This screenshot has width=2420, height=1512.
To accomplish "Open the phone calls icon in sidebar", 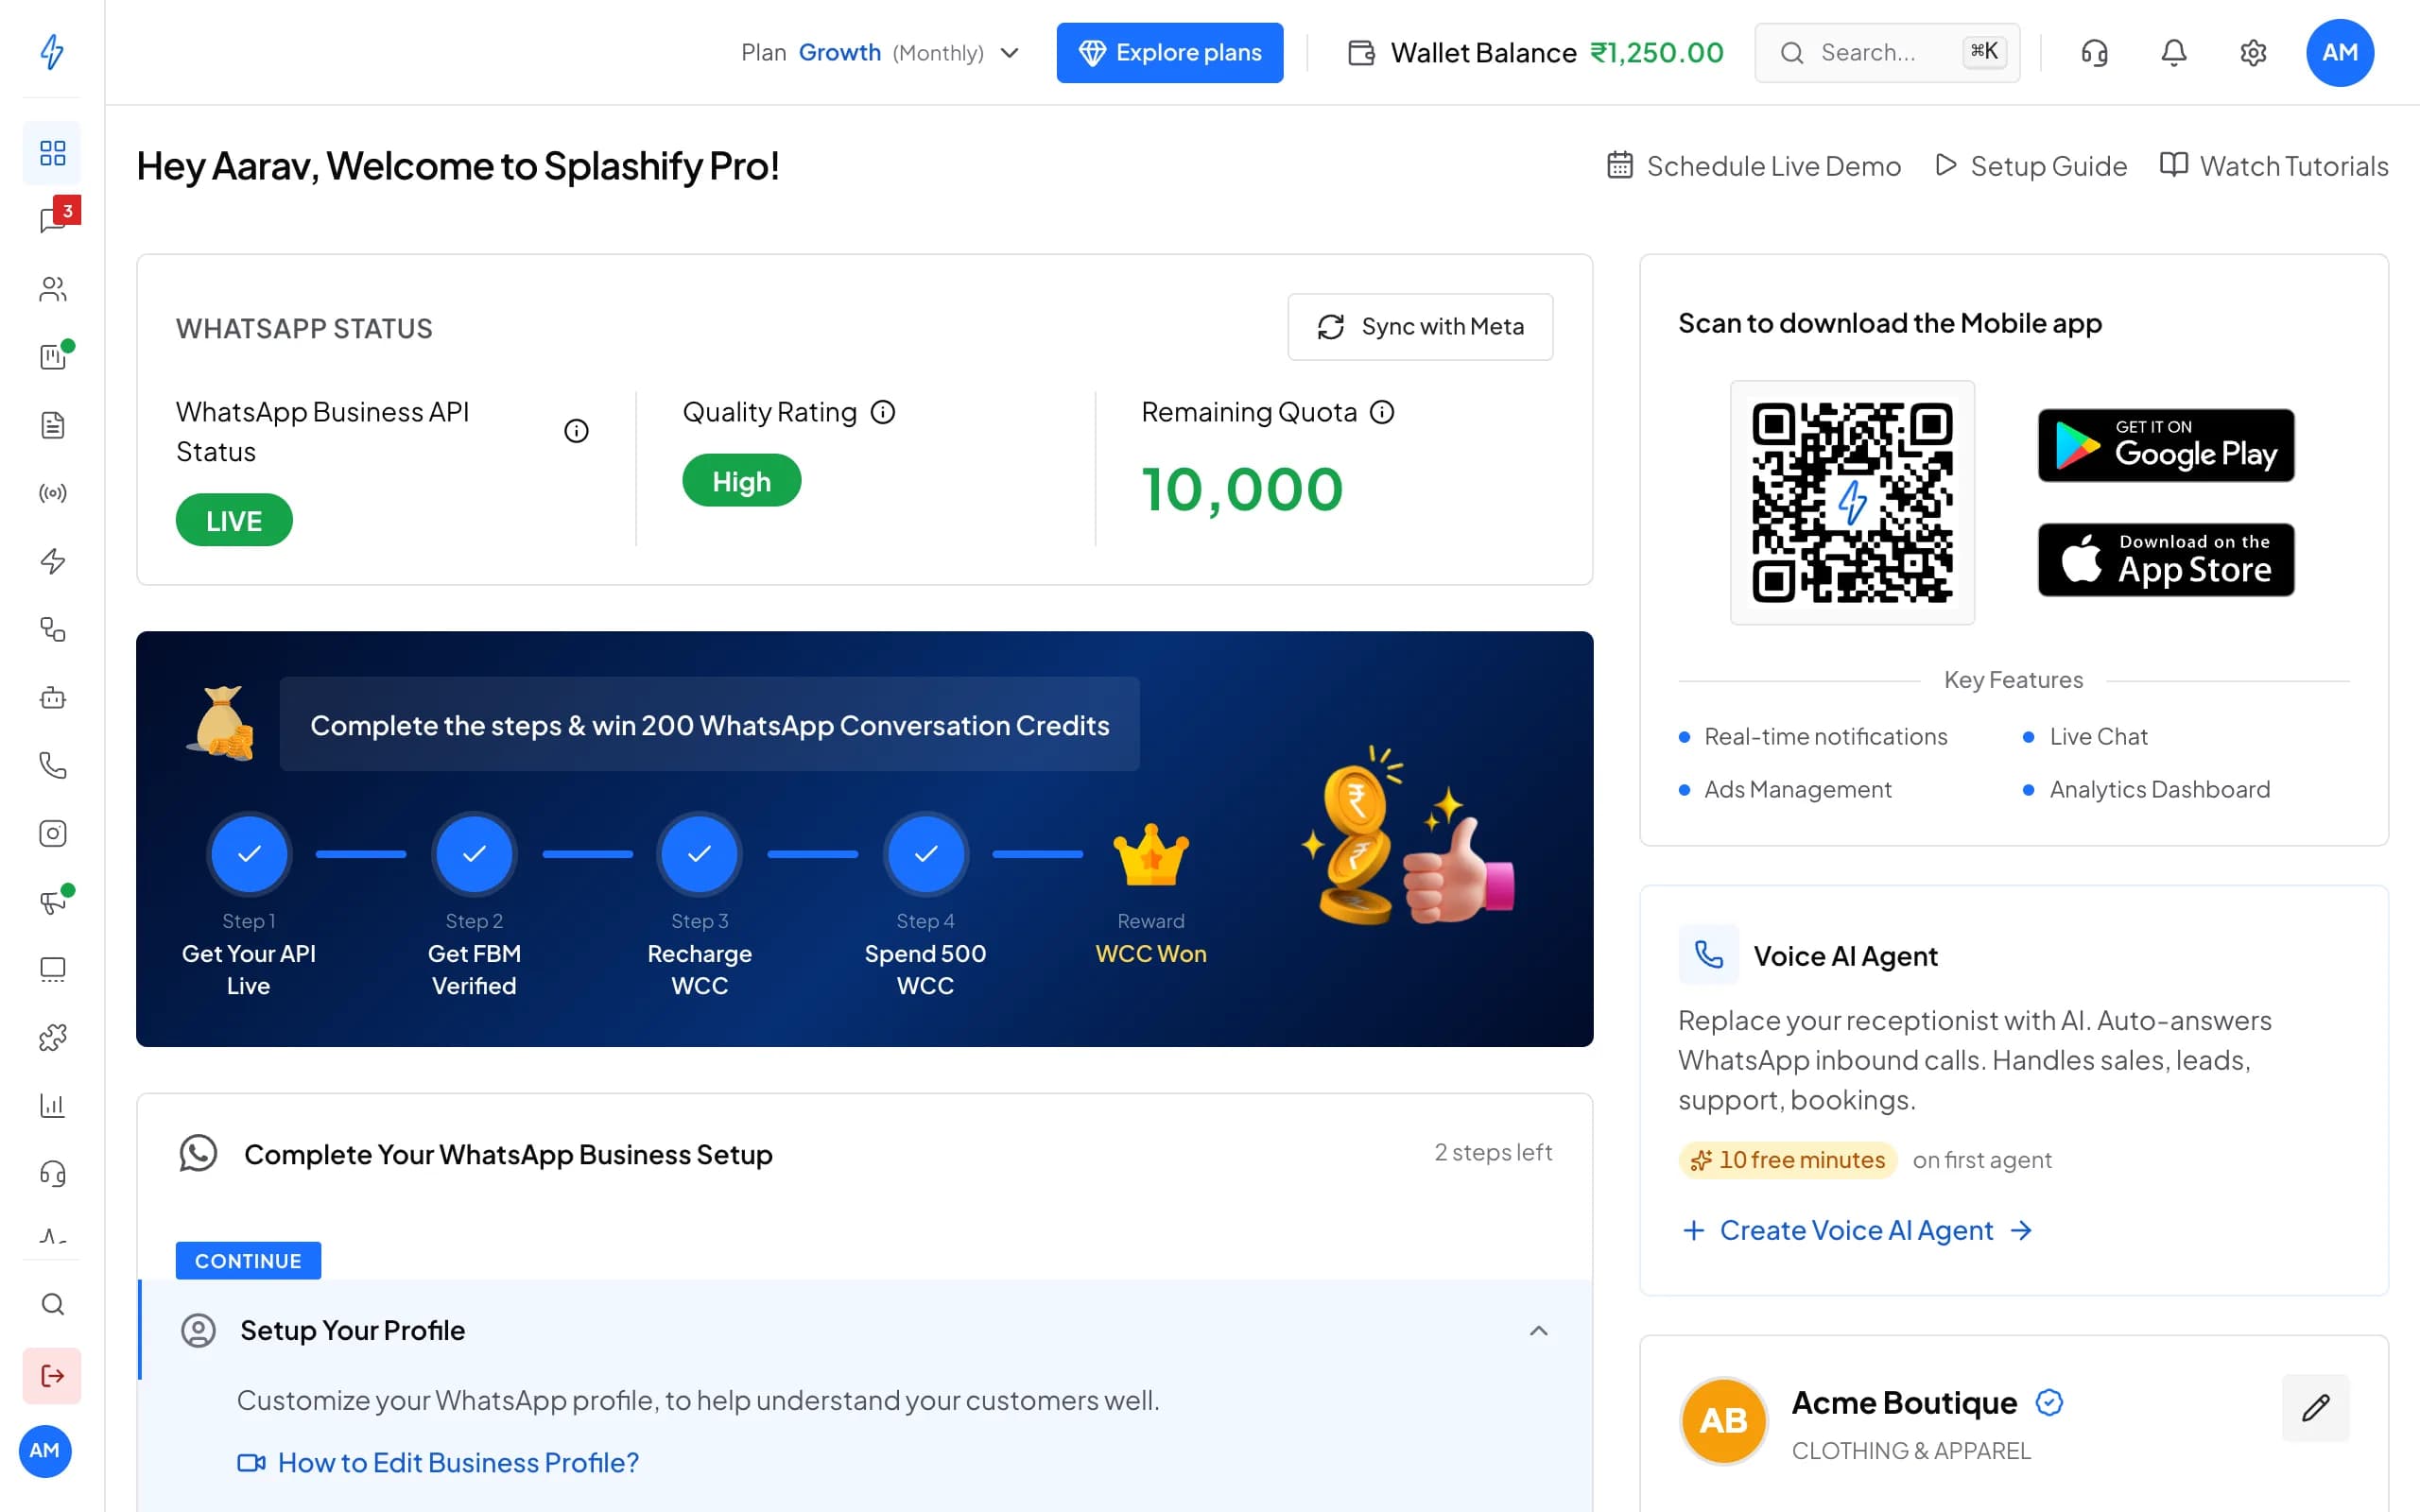I will click(x=52, y=765).
